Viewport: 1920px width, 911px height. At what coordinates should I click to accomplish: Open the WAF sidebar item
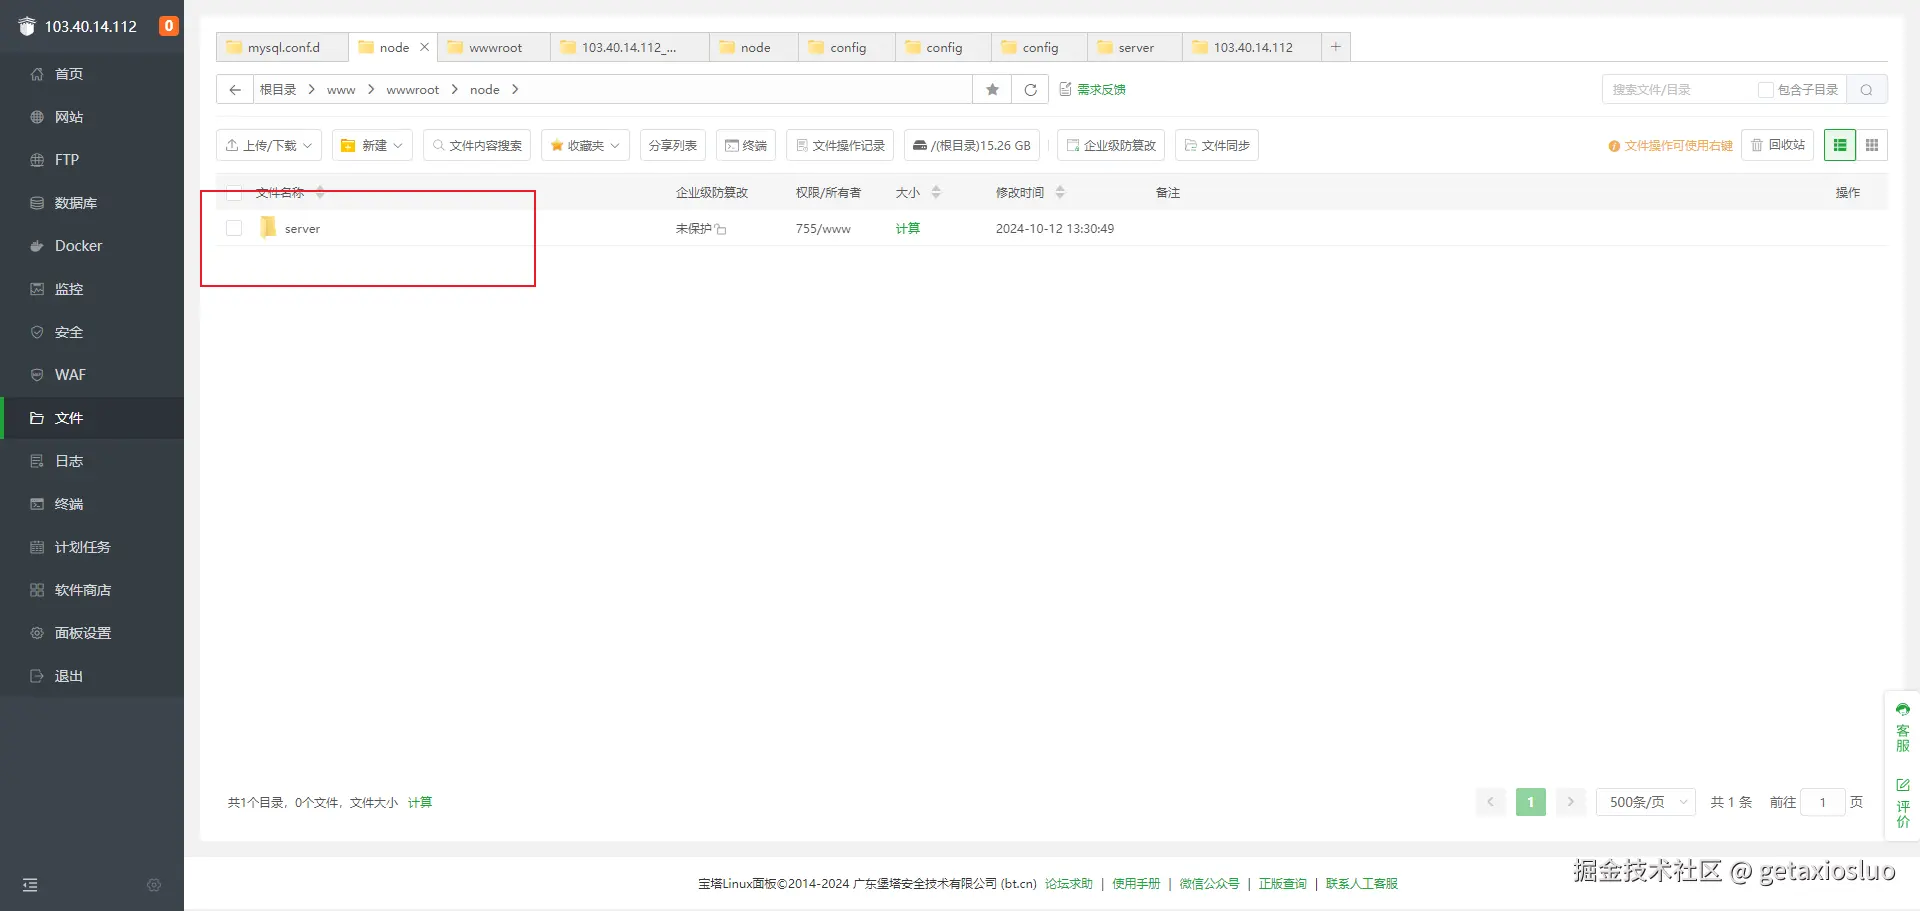(x=92, y=375)
